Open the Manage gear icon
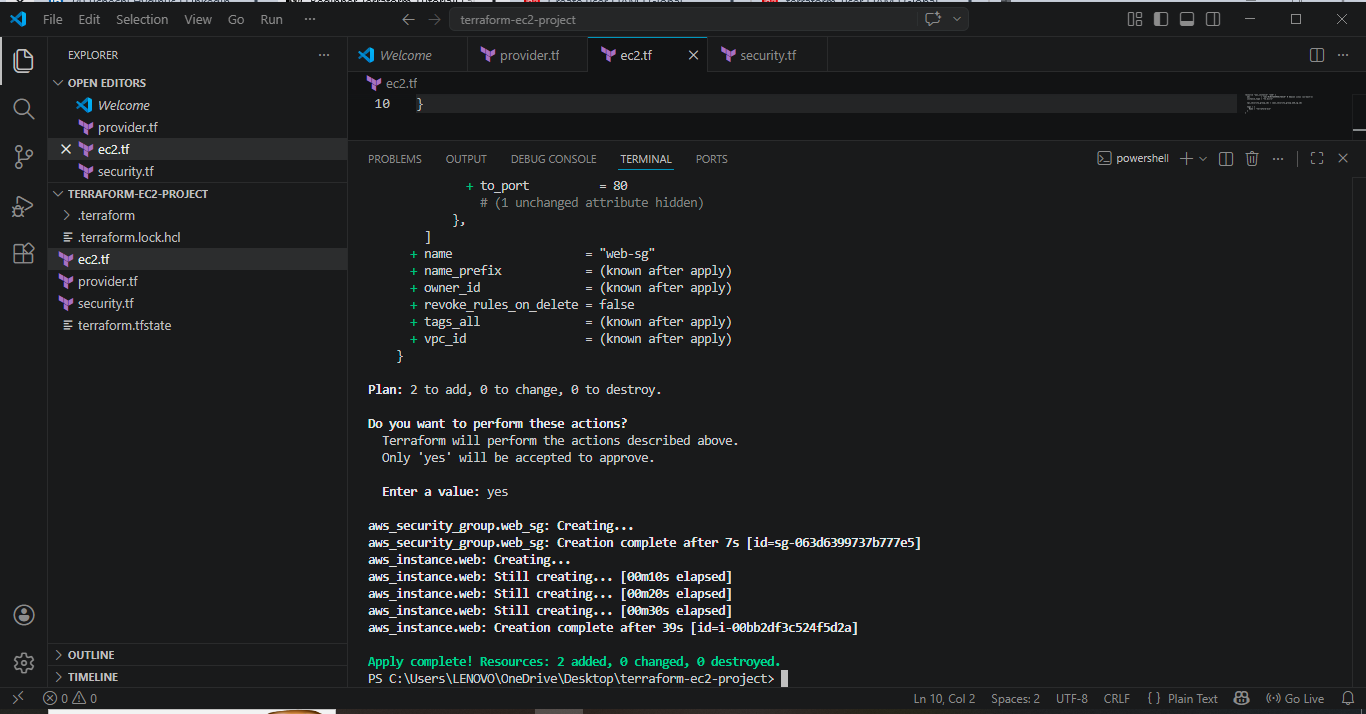 (x=24, y=663)
